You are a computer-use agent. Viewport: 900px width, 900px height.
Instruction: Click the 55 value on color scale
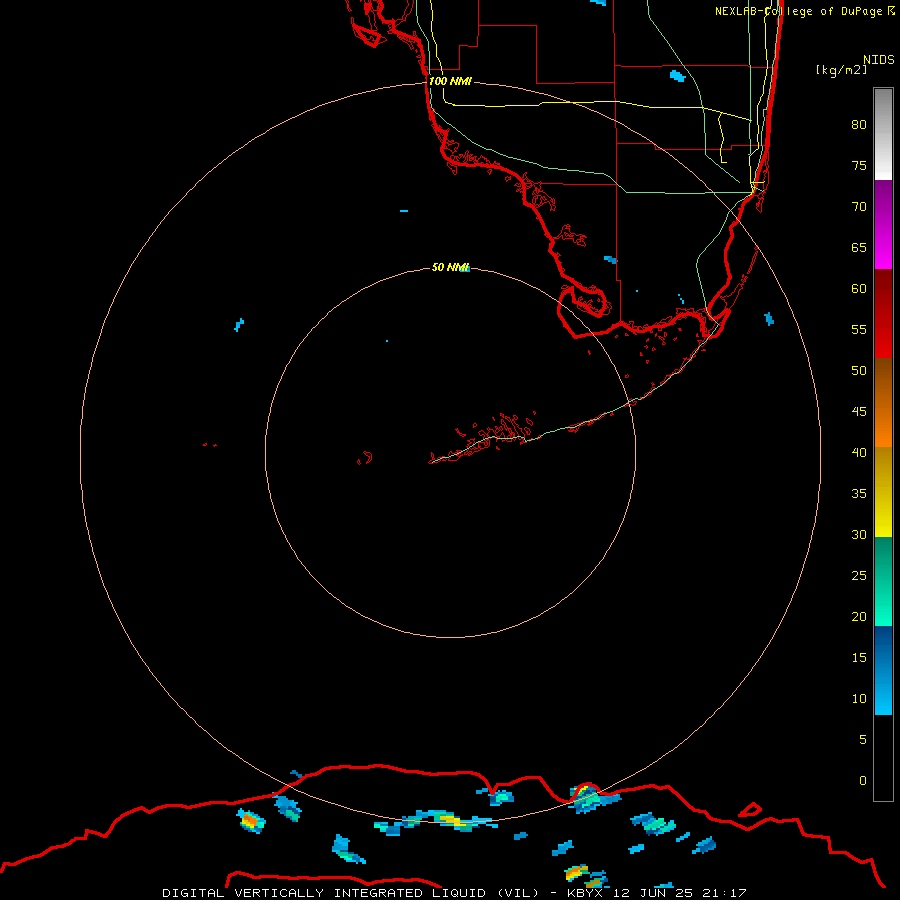(x=859, y=329)
